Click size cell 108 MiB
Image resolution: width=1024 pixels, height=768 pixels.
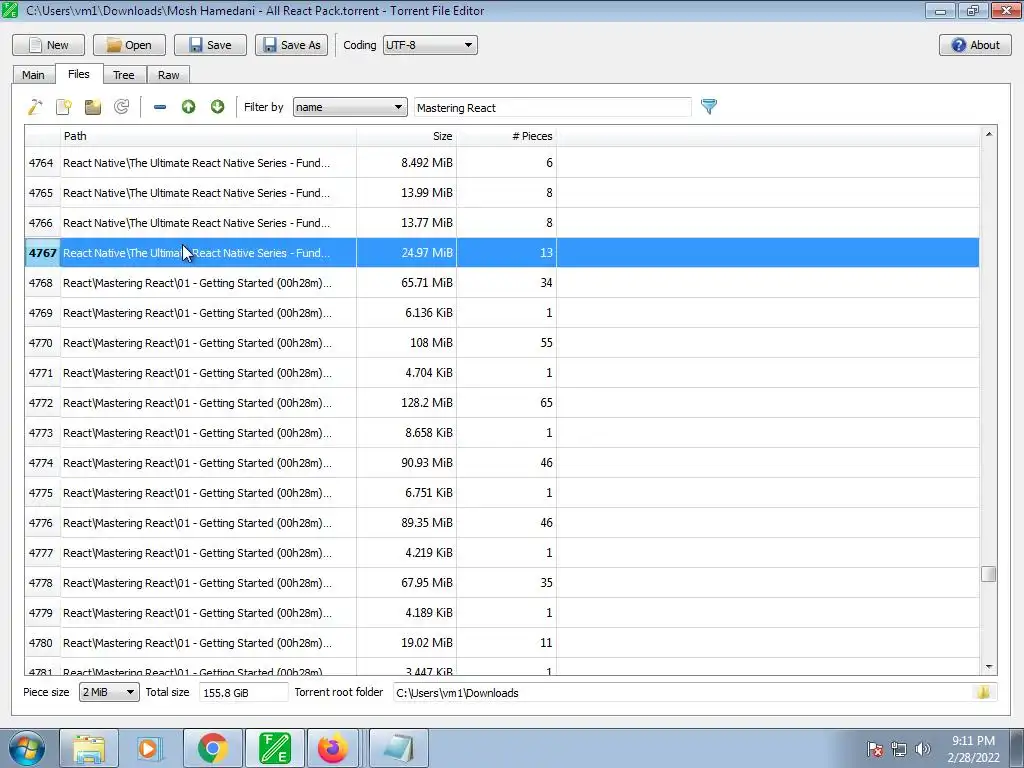coord(406,343)
